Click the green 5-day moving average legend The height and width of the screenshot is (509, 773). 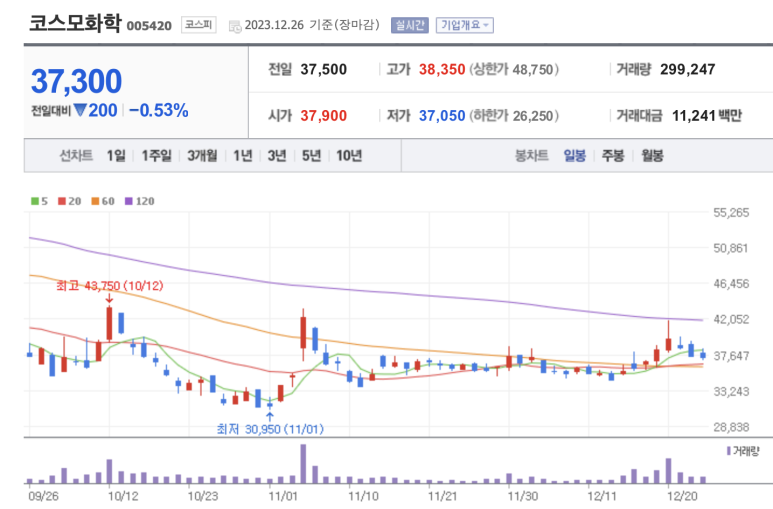[x=39, y=201]
